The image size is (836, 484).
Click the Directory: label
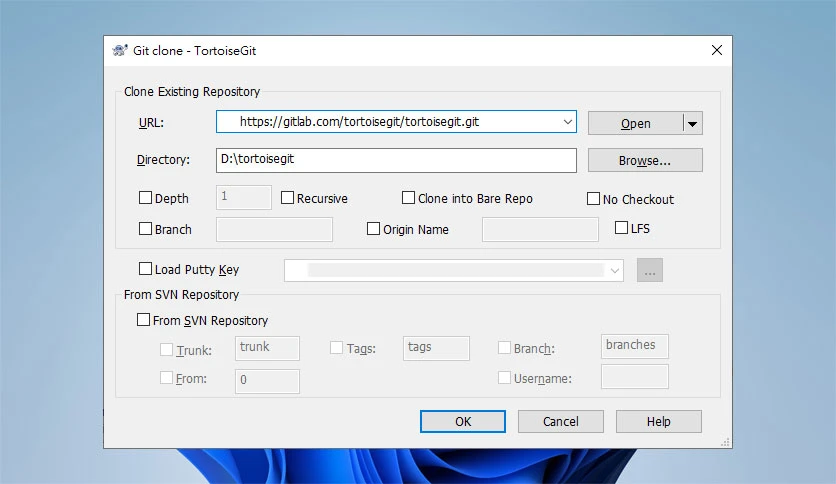(x=163, y=160)
